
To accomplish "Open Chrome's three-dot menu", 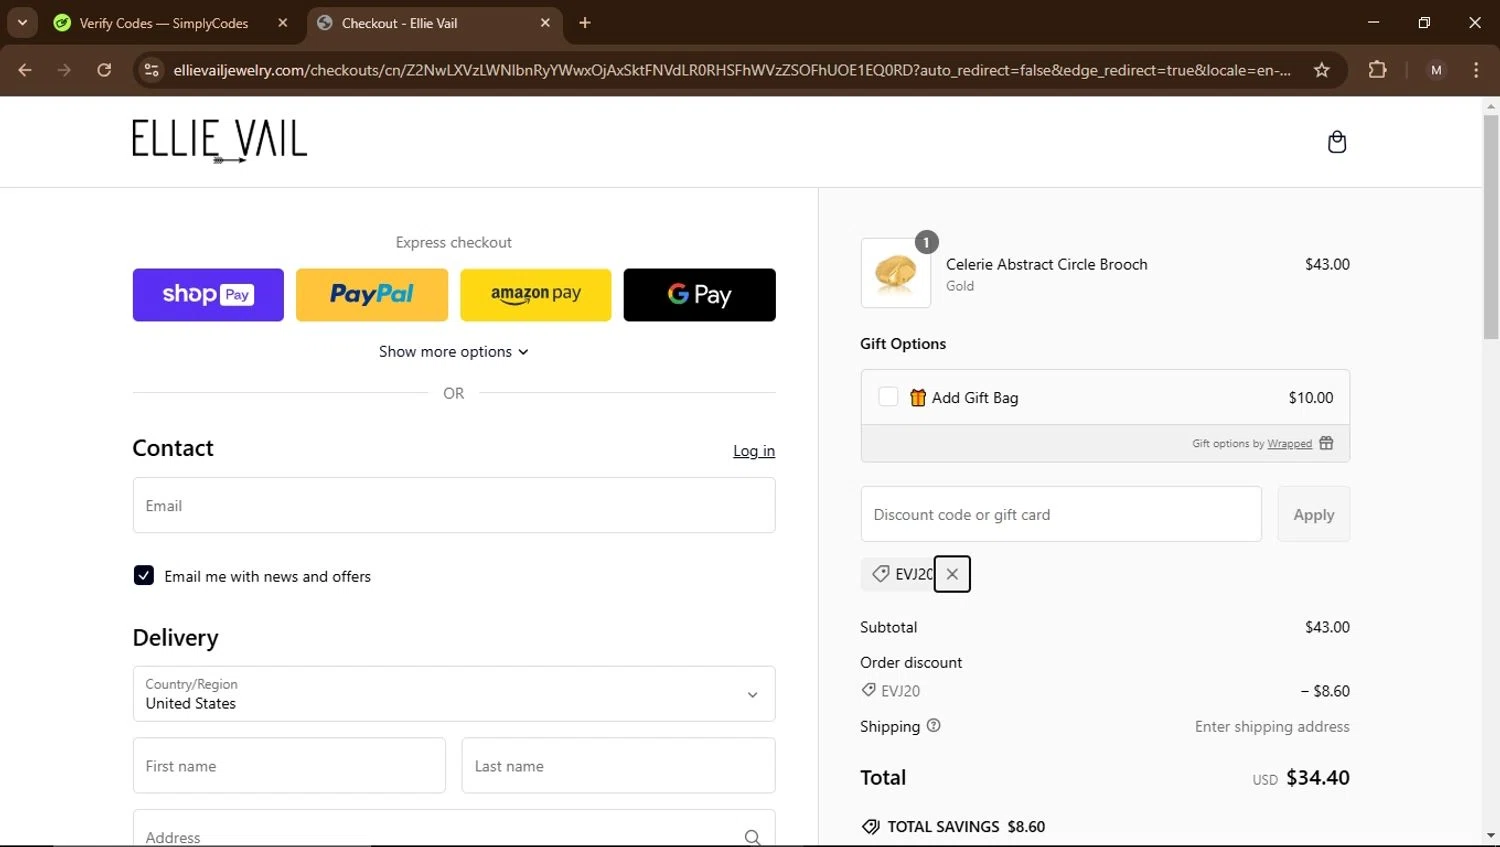I will [x=1476, y=70].
